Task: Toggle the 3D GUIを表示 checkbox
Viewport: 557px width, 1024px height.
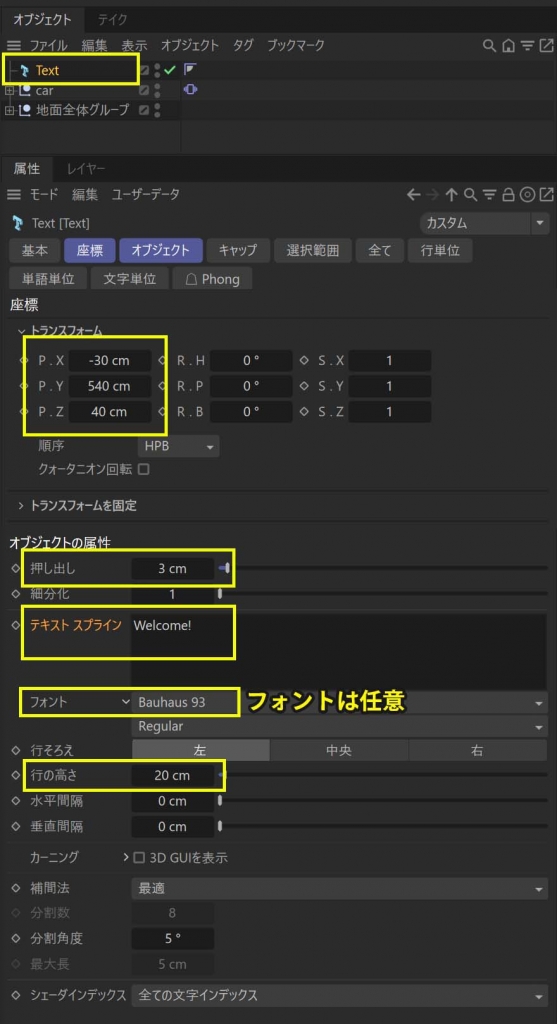Action: pyautogui.click(x=138, y=857)
